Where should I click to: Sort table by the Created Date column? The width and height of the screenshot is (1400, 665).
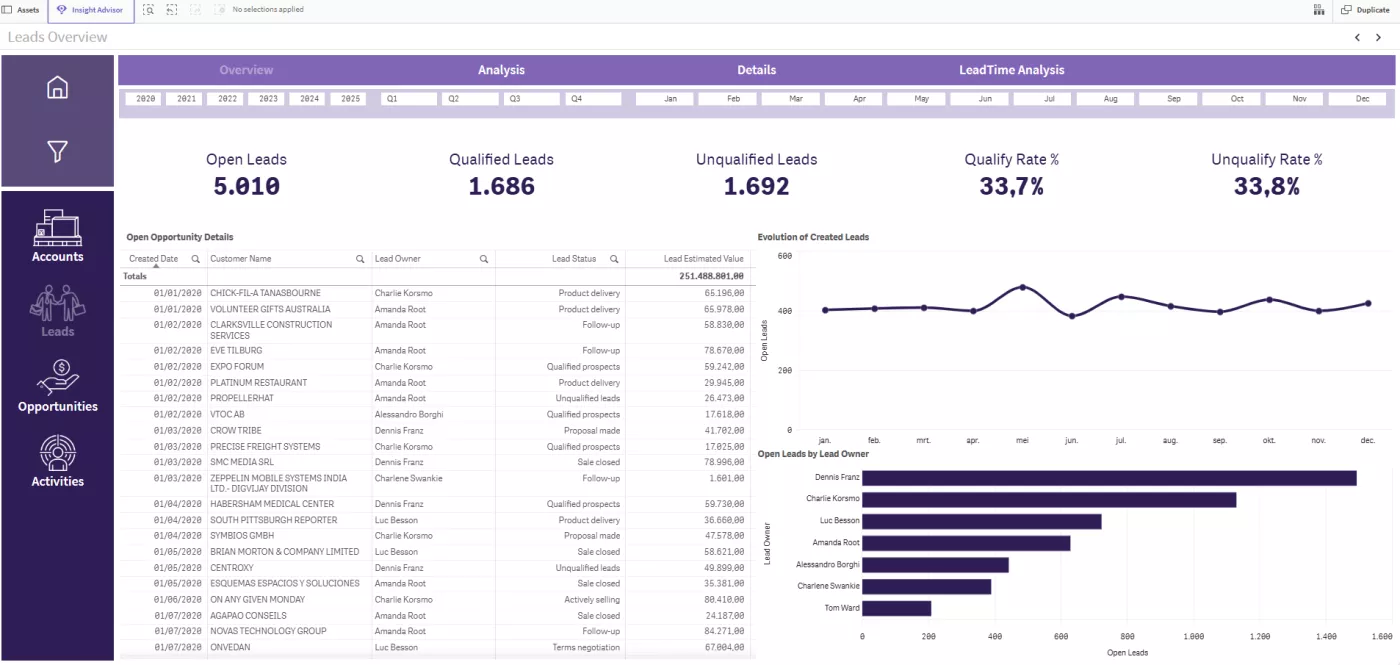pyautogui.click(x=155, y=258)
